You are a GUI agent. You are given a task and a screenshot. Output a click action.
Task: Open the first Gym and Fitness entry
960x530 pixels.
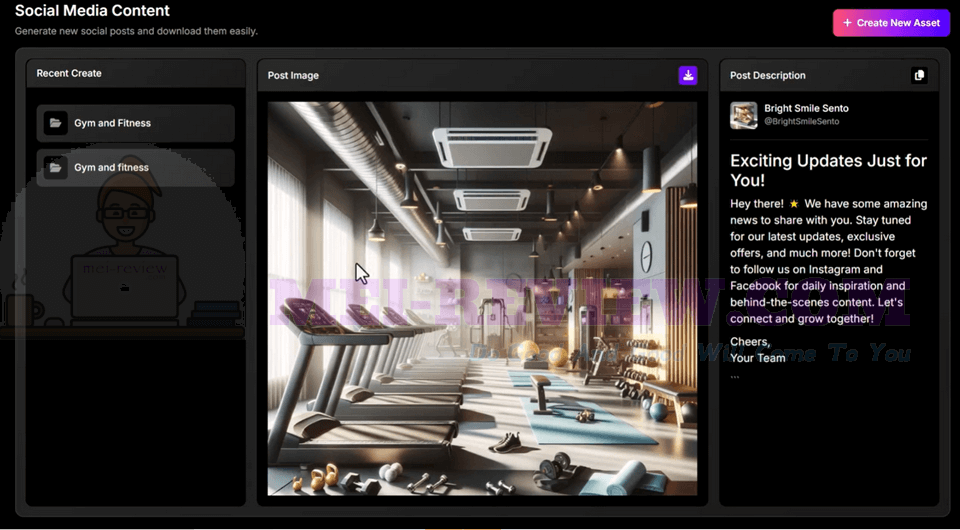pyautogui.click(x=136, y=123)
